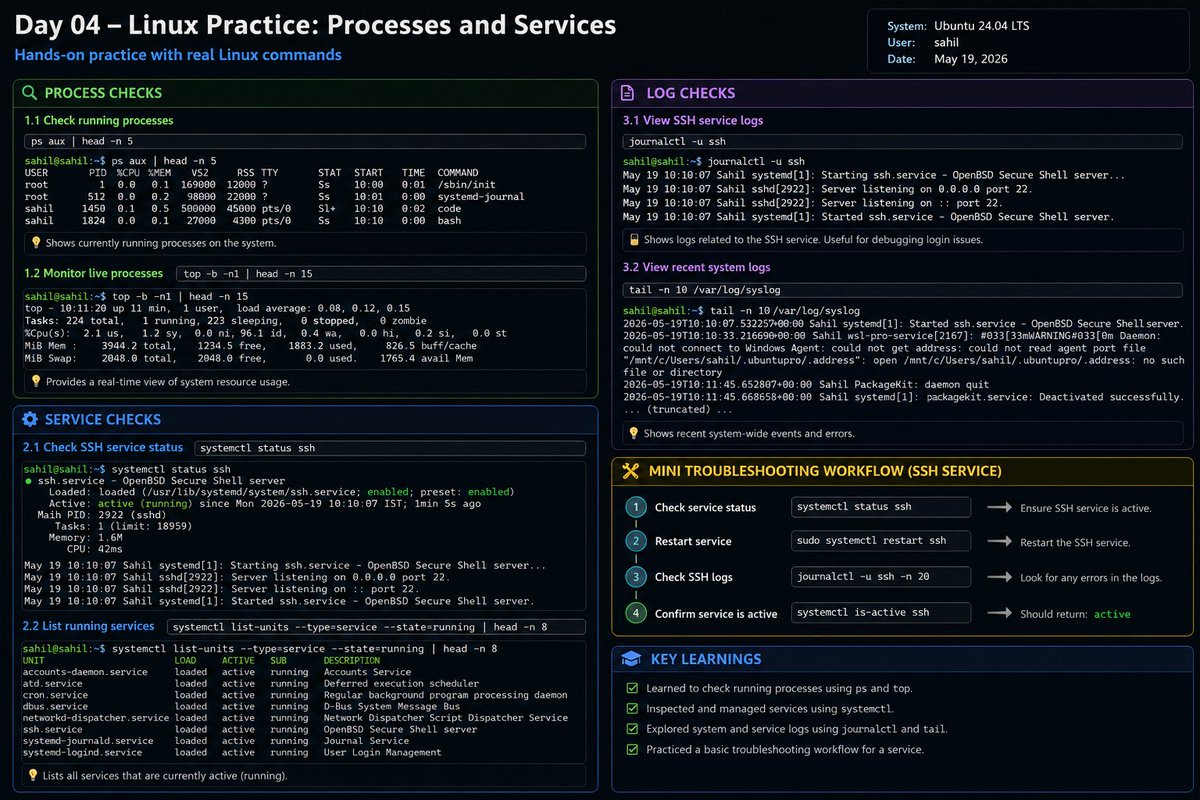The width and height of the screenshot is (1200, 800).
Task: Click the 'Restart service' workflow step label
Action: 693,542
